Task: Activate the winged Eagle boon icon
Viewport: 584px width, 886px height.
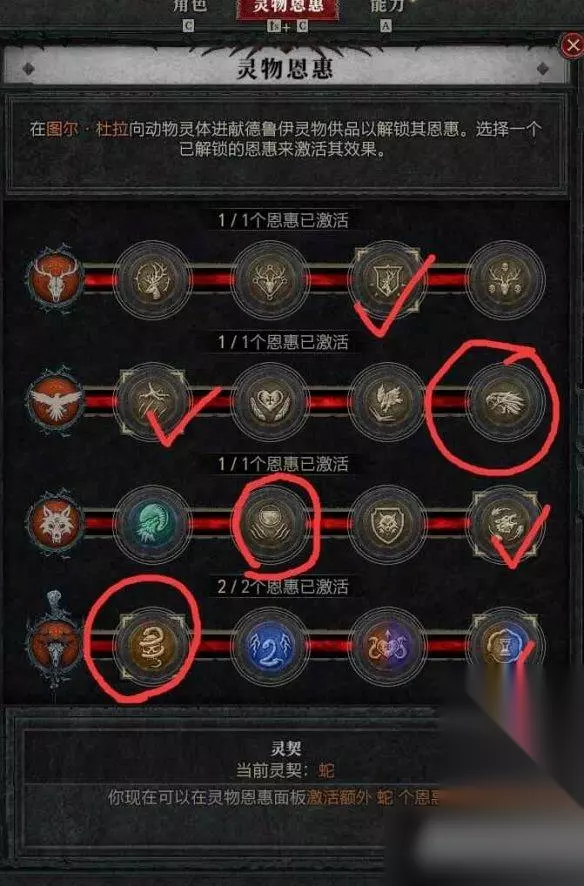Action: click(387, 402)
